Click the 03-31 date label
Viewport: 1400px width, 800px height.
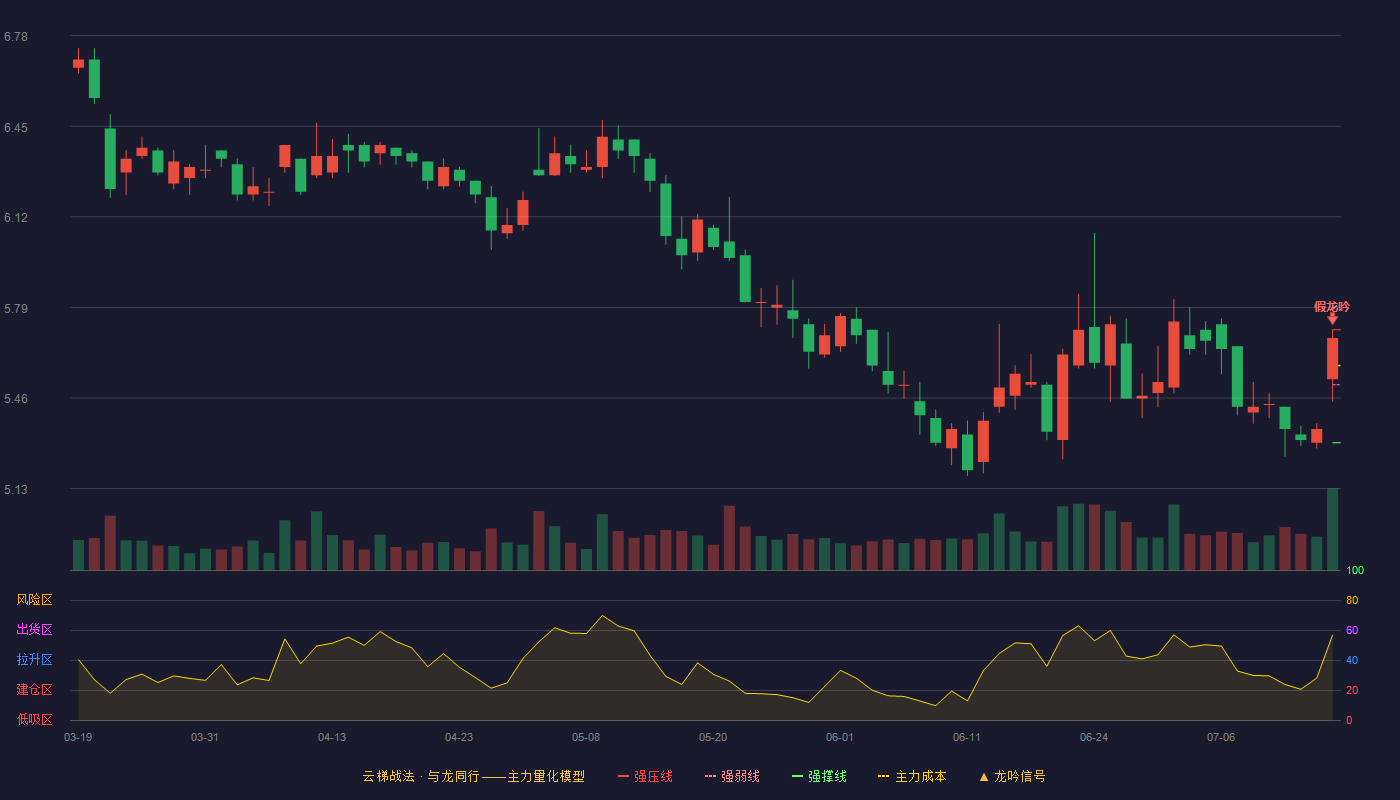pyautogui.click(x=205, y=737)
